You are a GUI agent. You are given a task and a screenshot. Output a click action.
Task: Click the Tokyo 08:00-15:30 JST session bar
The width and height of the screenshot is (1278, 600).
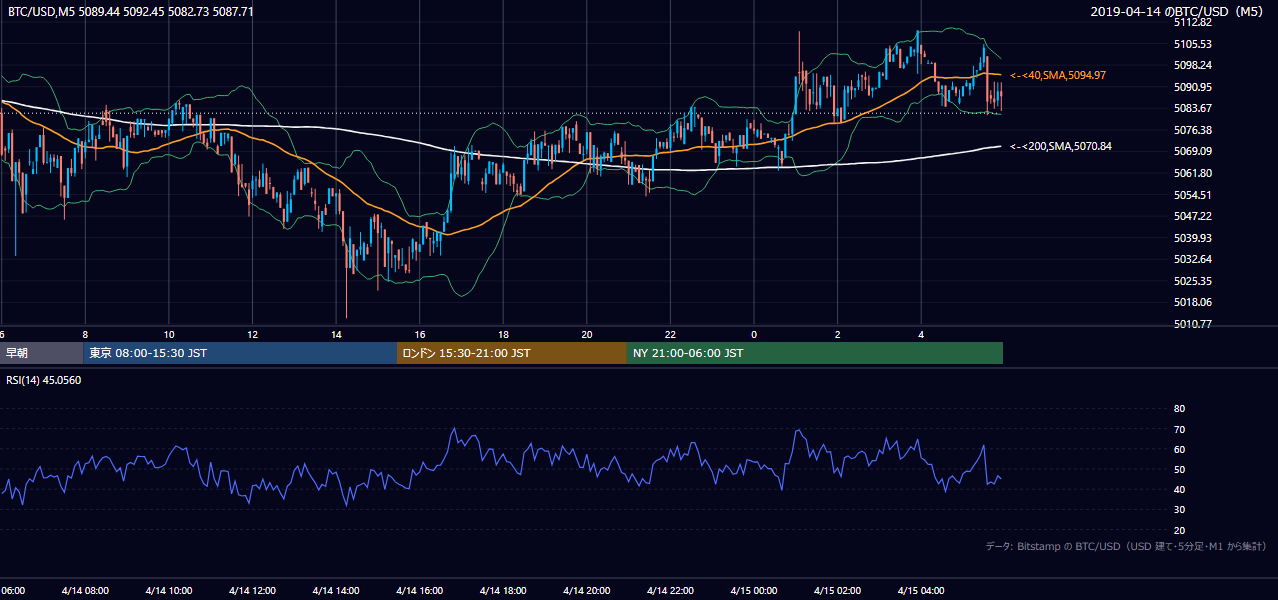[240, 353]
